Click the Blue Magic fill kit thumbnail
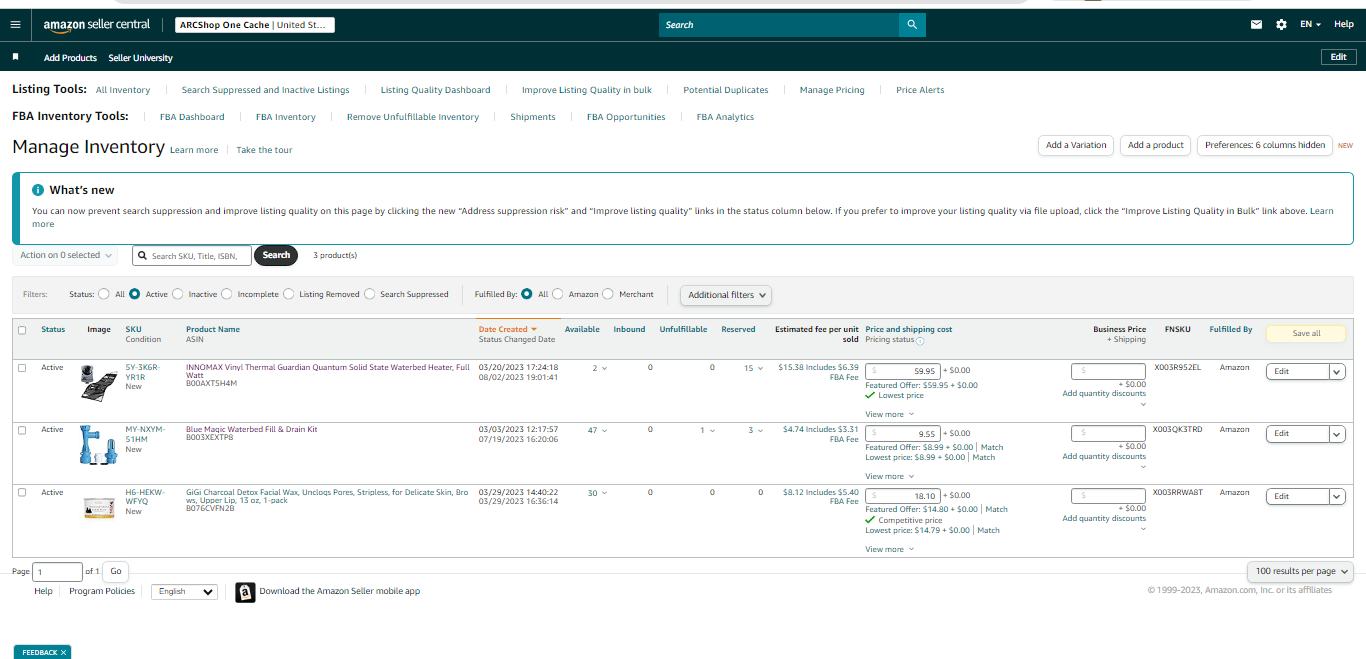Viewport: 1366px width, 659px height. click(99, 445)
